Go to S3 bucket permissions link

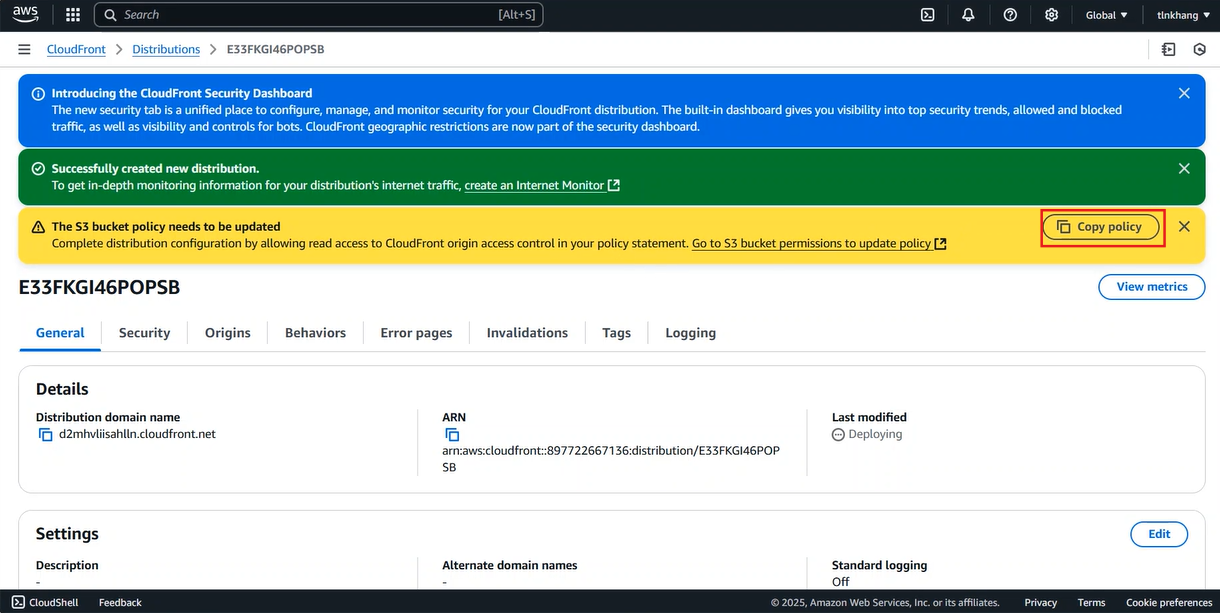pyautogui.click(x=811, y=243)
